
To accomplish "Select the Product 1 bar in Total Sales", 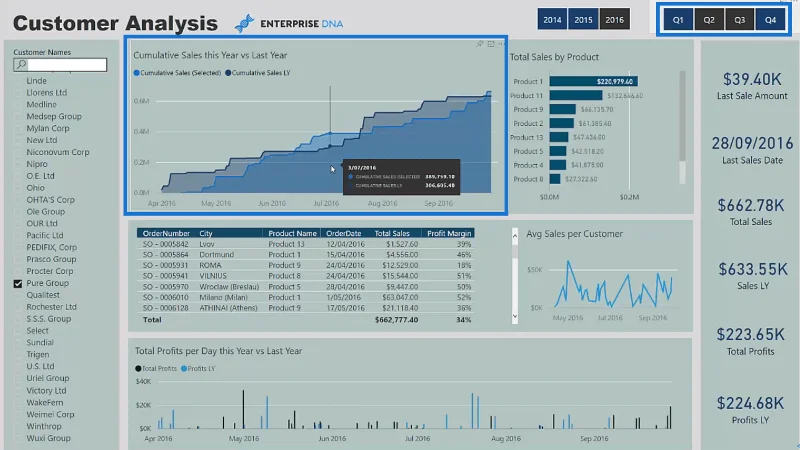I will [593, 81].
